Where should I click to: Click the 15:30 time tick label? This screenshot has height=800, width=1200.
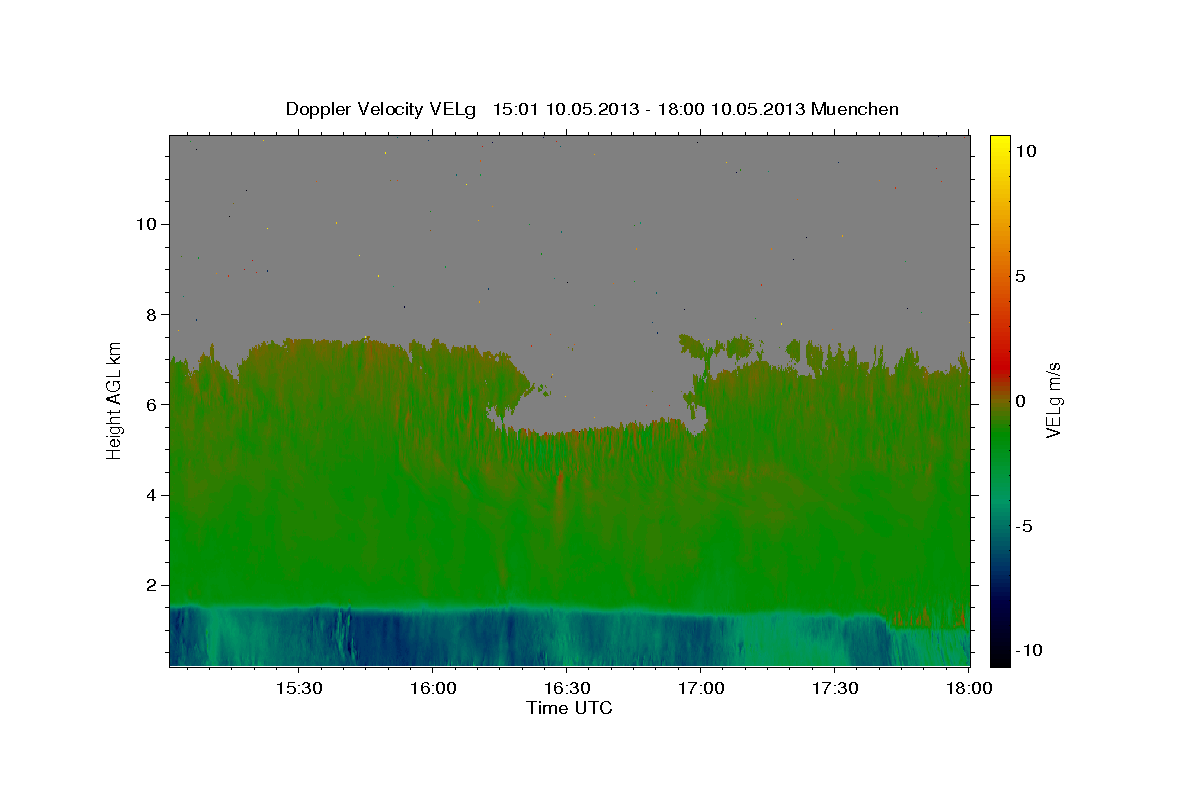pyautogui.click(x=297, y=688)
